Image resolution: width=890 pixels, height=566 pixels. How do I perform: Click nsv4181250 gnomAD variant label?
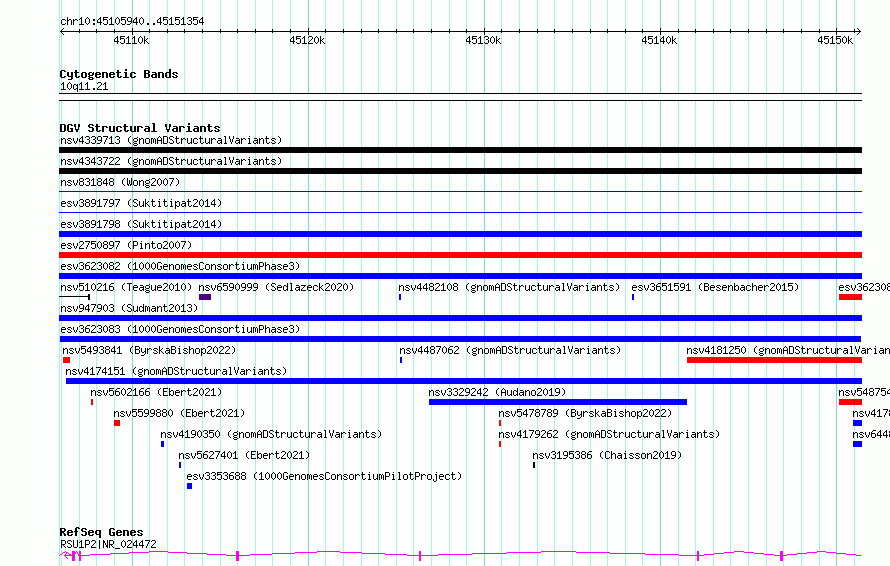click(788, 350)
